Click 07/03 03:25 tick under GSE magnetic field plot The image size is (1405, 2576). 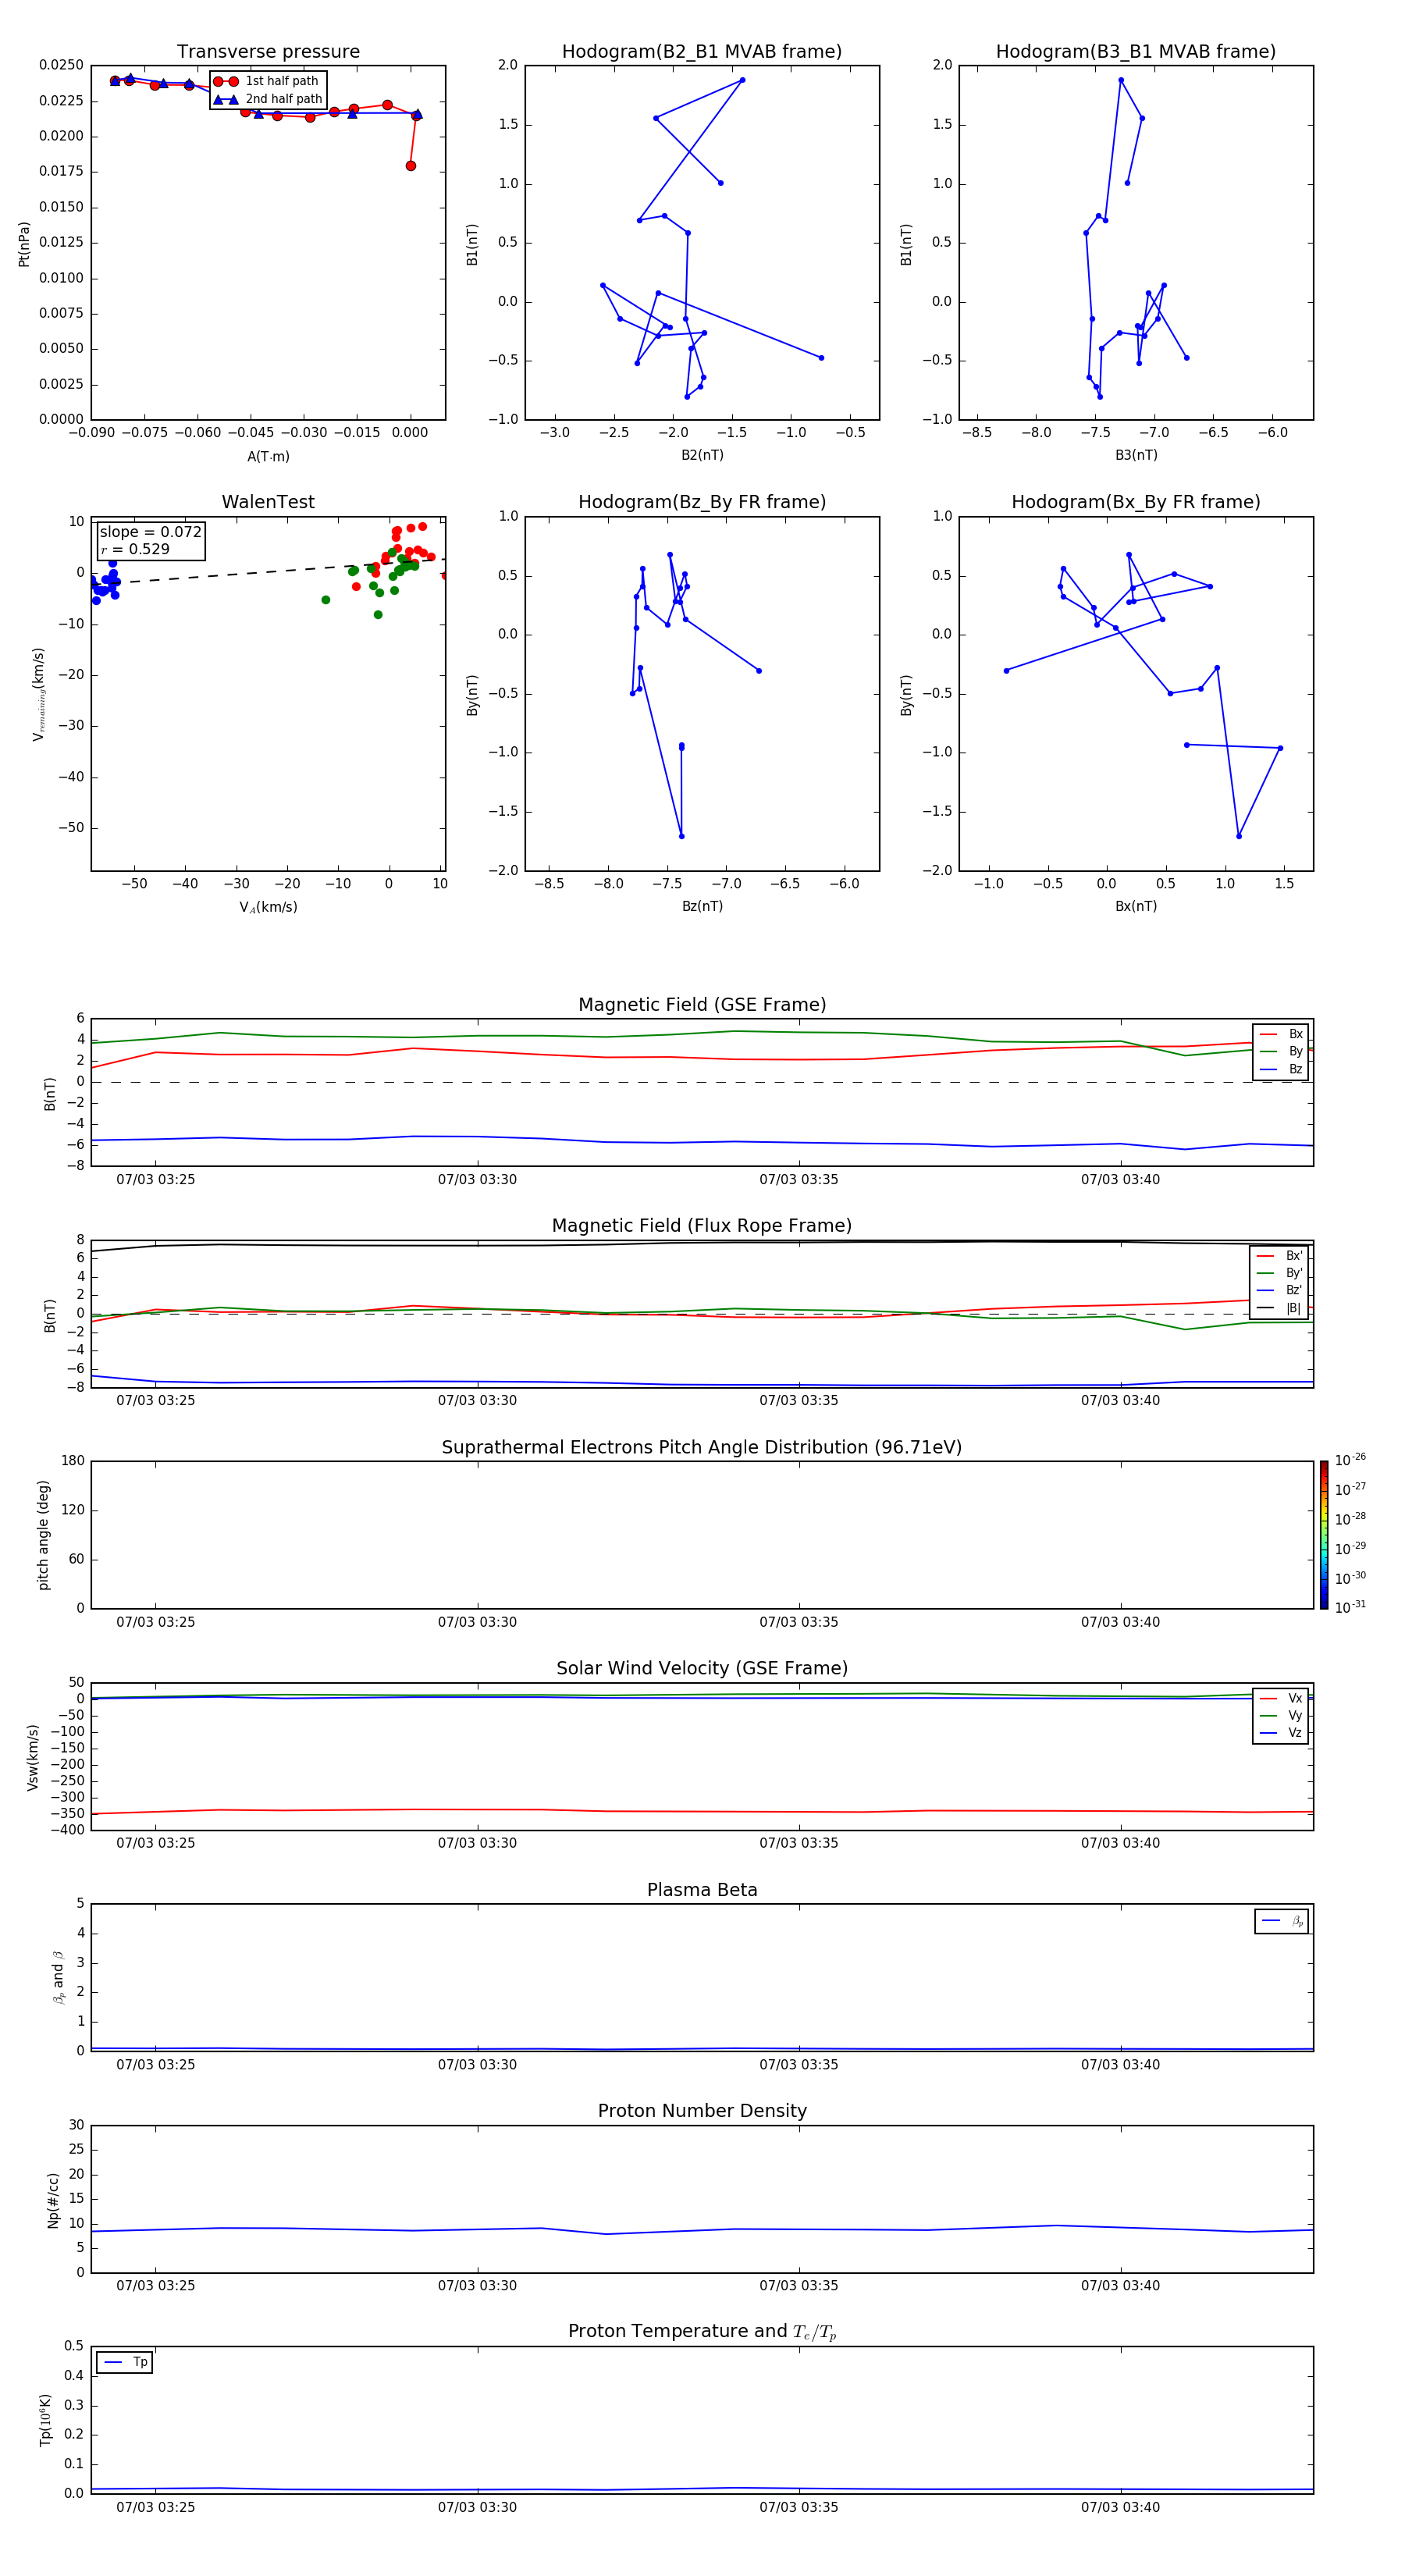pyautogui.click(x=155, y=1179)
